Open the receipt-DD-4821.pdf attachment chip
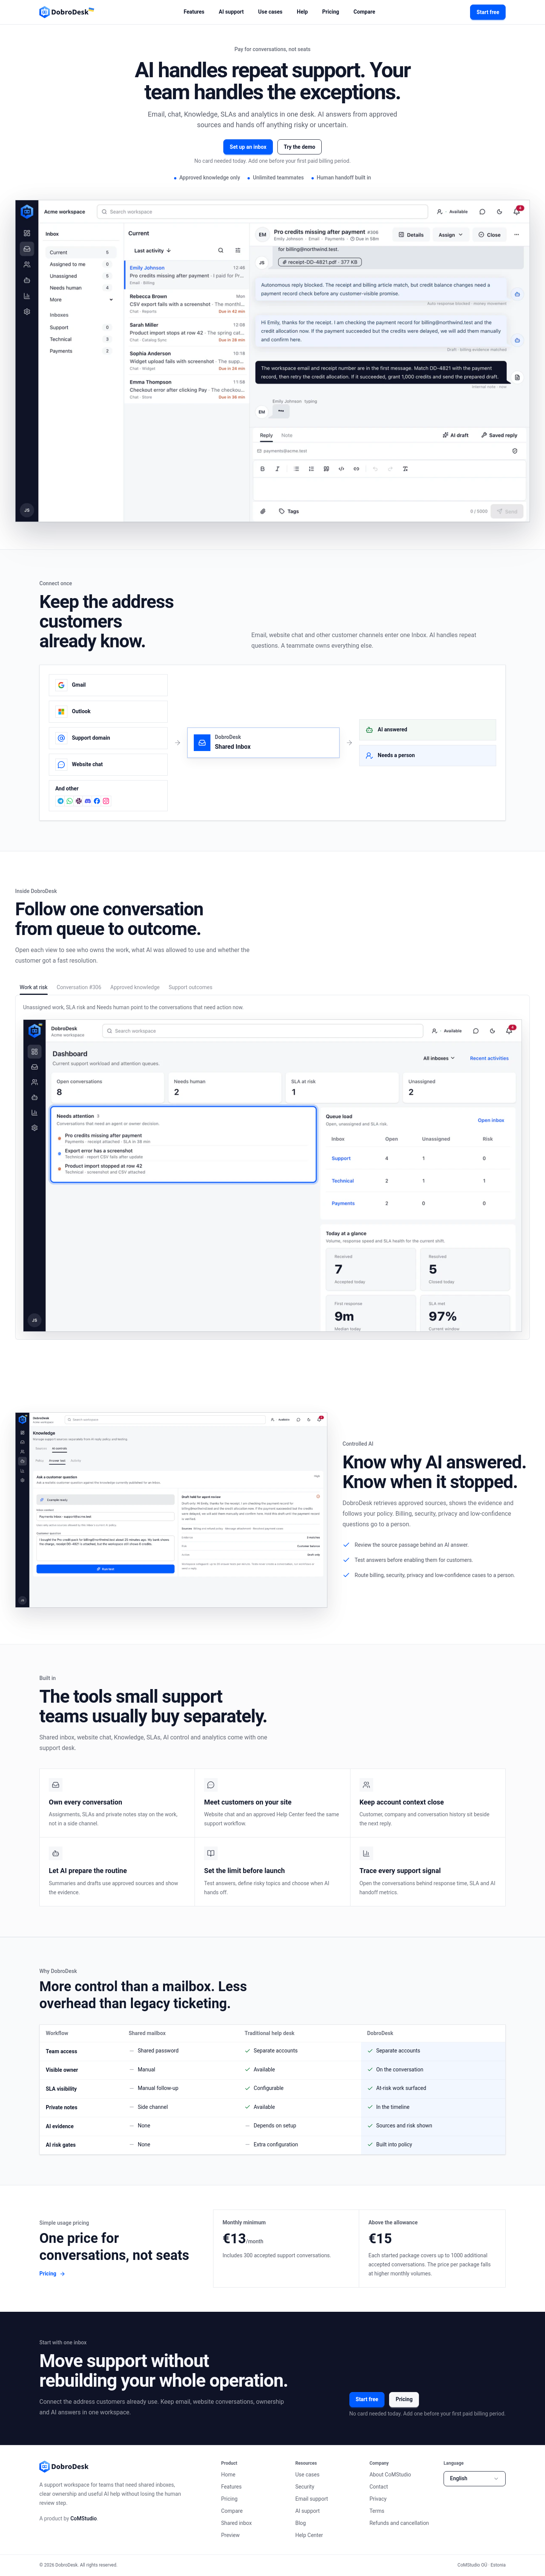The width and height of the screenshot is (545, 2576). 320,262
